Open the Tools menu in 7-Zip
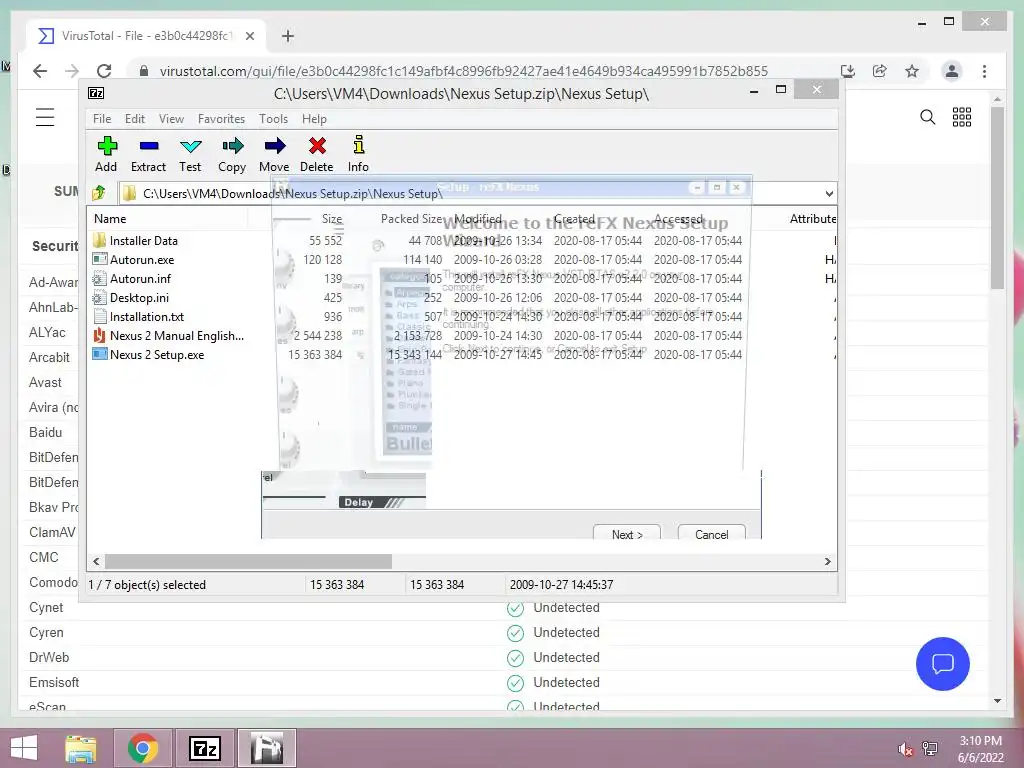Viewport: 1024px width, 768px height. 273,119
